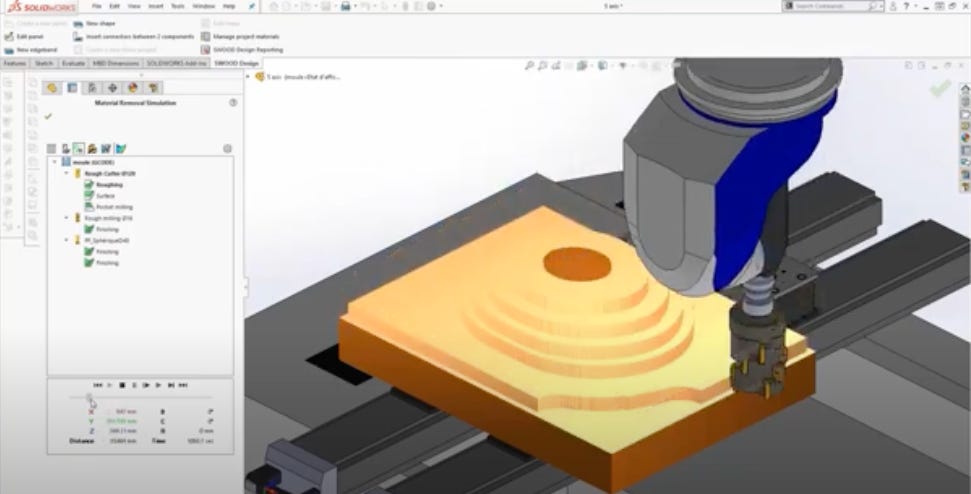Collapse the moule program root node

[x=55, y=162]
